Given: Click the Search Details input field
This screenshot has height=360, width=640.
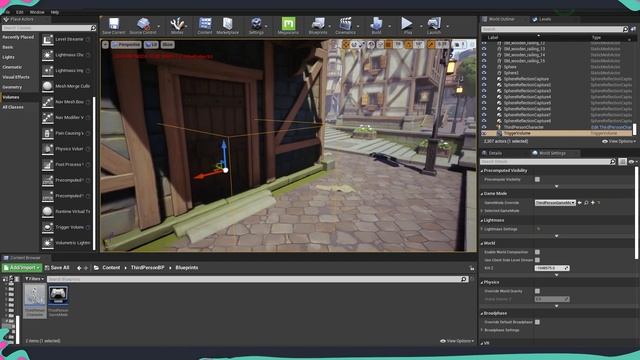Looking at the screenshot, I should click(x=548, y=162).
